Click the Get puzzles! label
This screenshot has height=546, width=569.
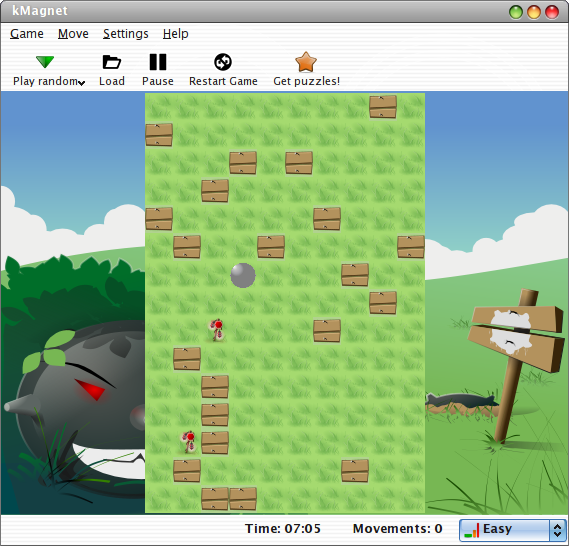point(307,81)
